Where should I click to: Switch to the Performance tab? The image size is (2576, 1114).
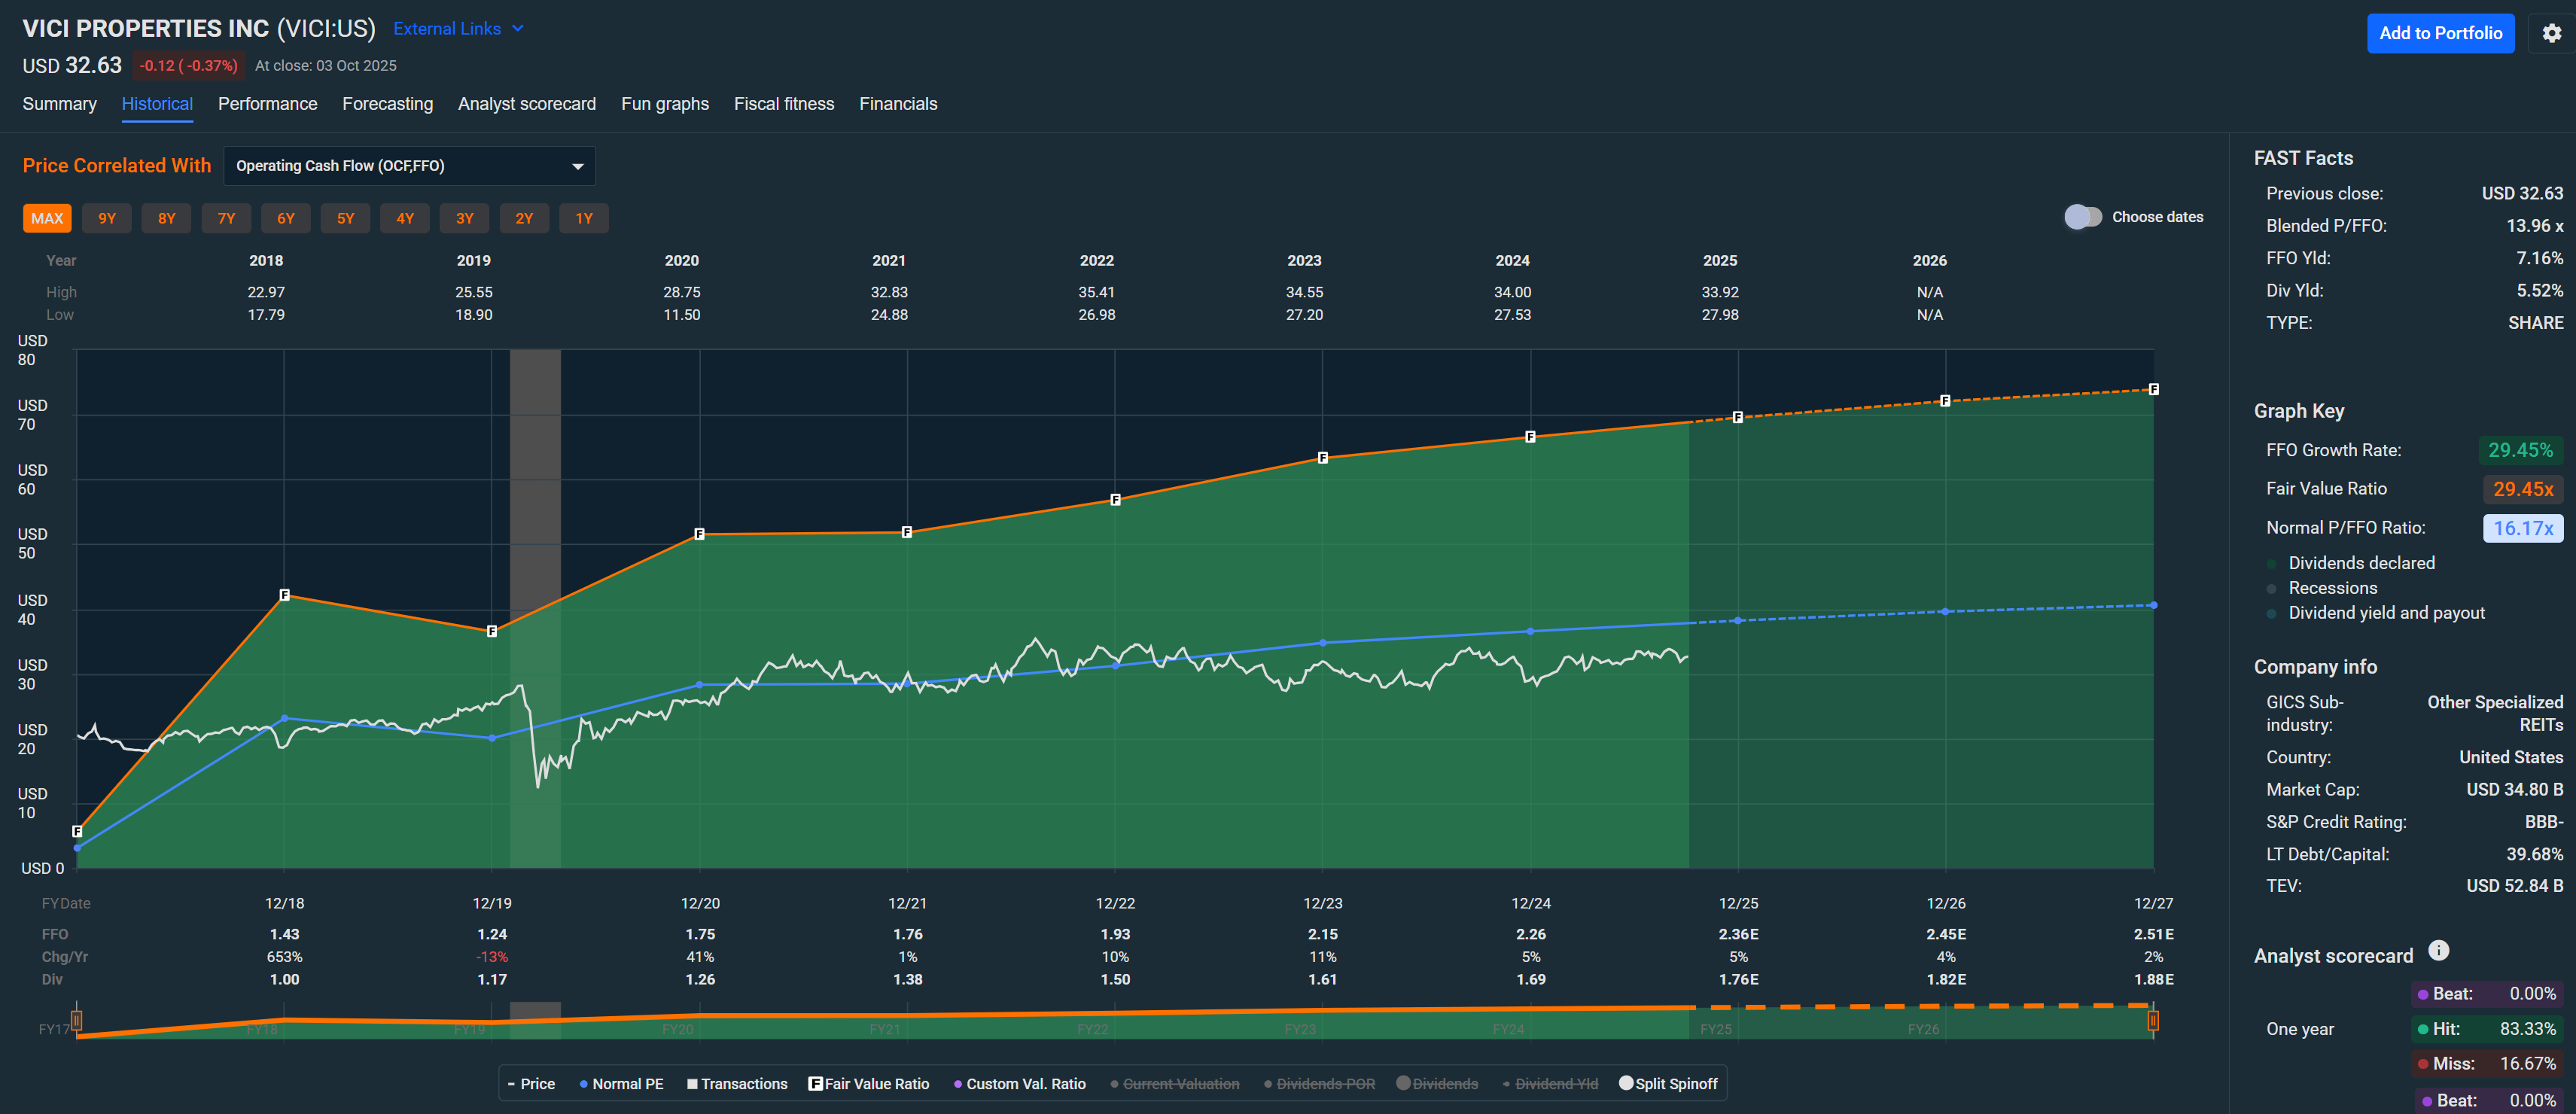click(267, 103)
